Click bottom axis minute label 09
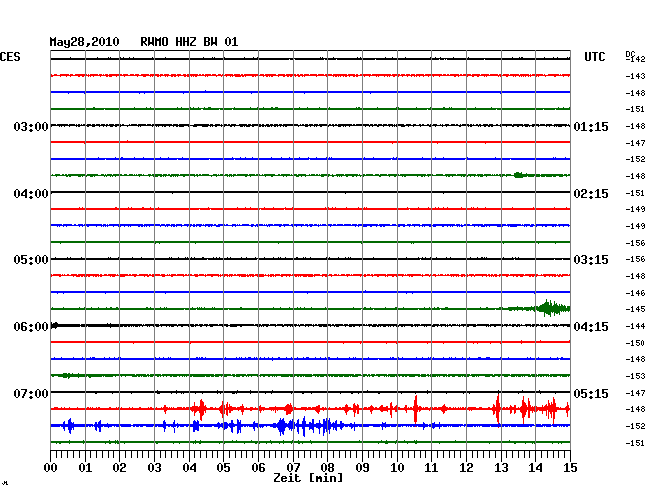The image size is (650, 494). [x=362, y=468]
